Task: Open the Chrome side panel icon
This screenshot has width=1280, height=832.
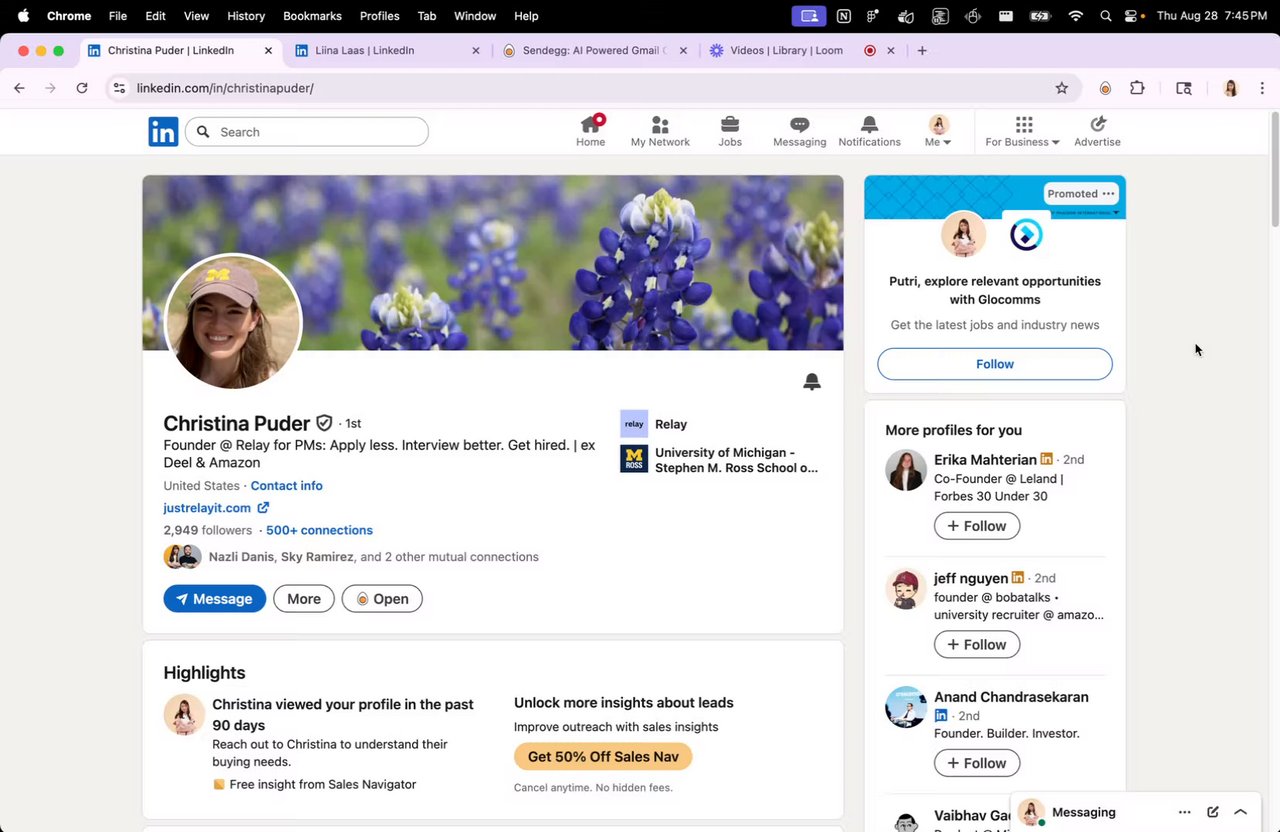Action: 1184,88
